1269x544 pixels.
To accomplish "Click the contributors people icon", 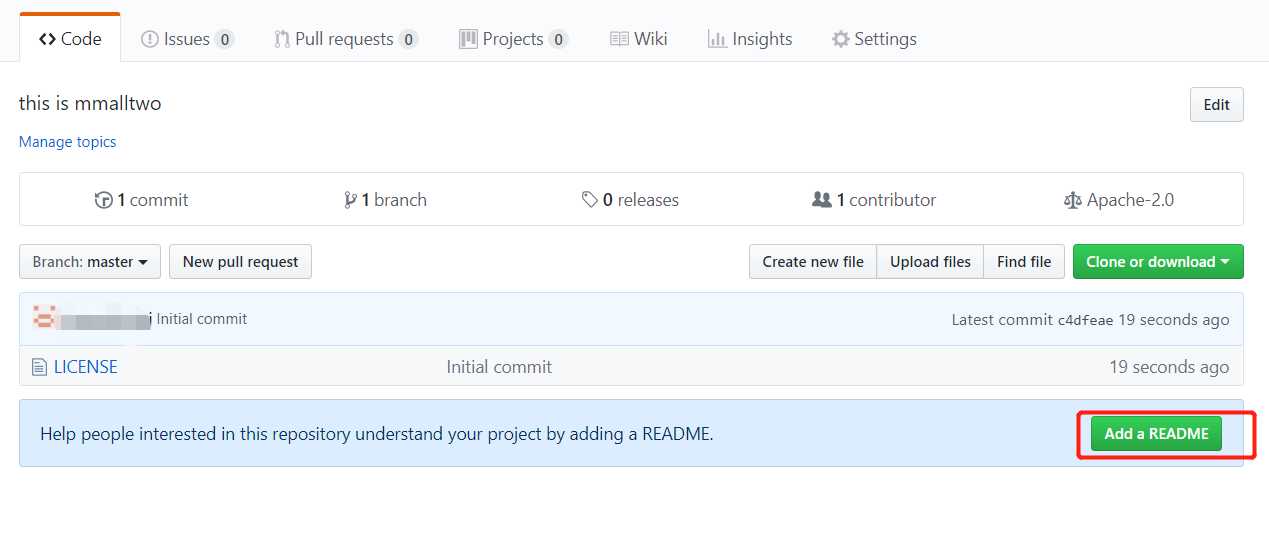I will pos(822,200).
